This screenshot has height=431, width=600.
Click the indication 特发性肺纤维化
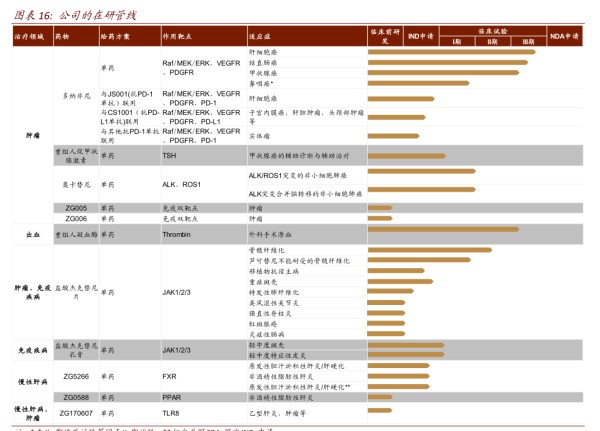click(274, 292)
